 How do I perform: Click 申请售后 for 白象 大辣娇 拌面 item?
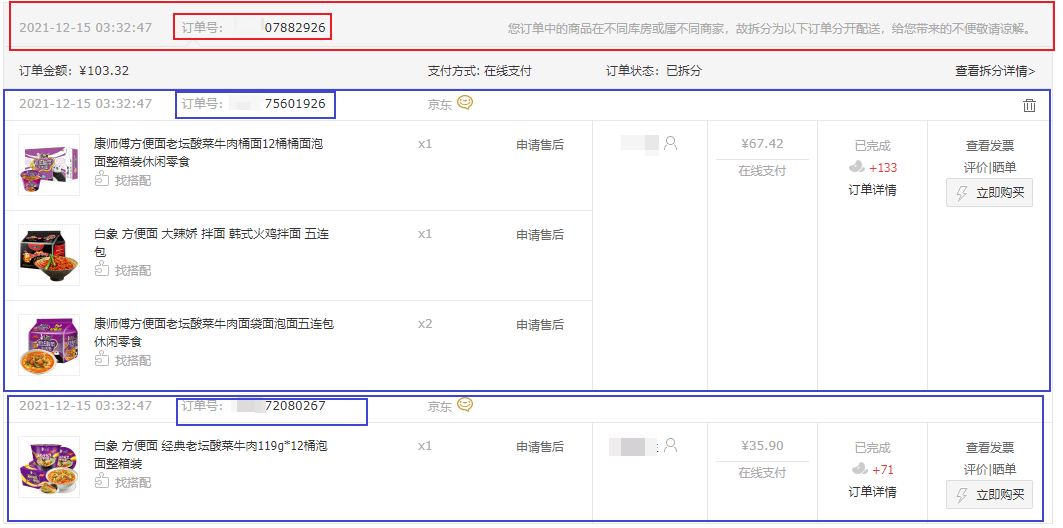(540, 235)
